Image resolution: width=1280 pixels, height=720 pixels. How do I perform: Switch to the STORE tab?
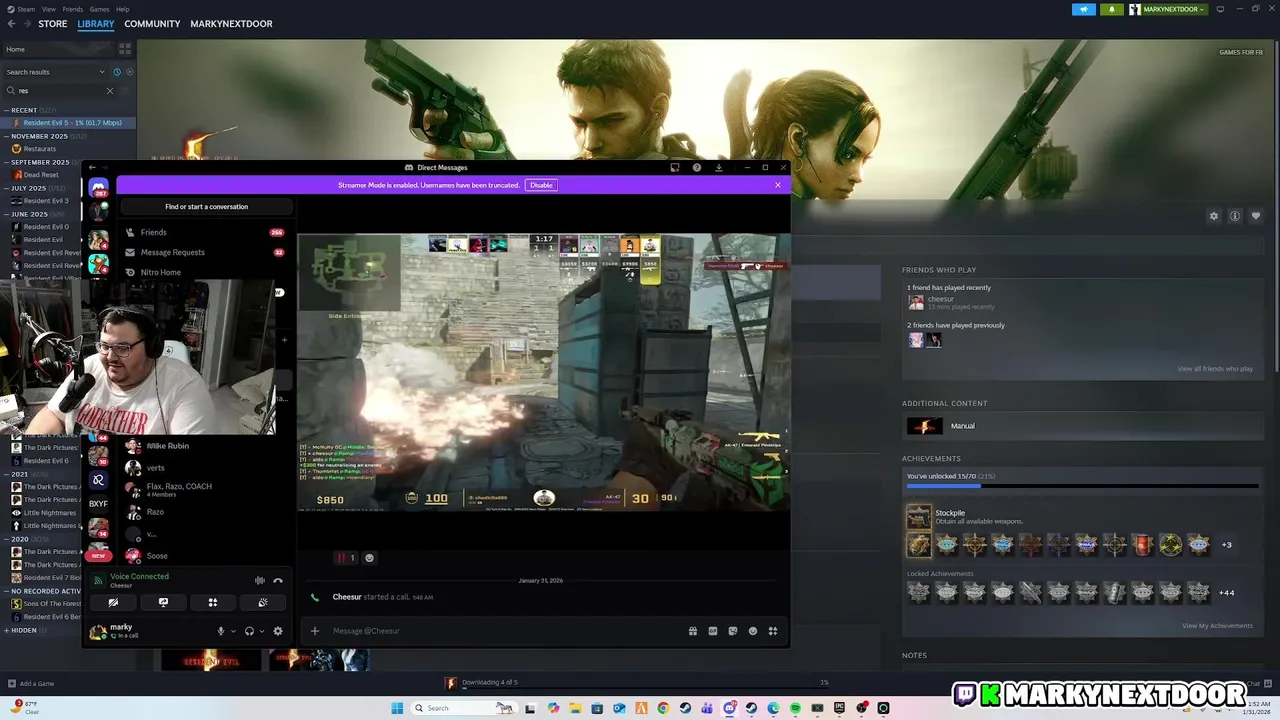tap(53, 24)
